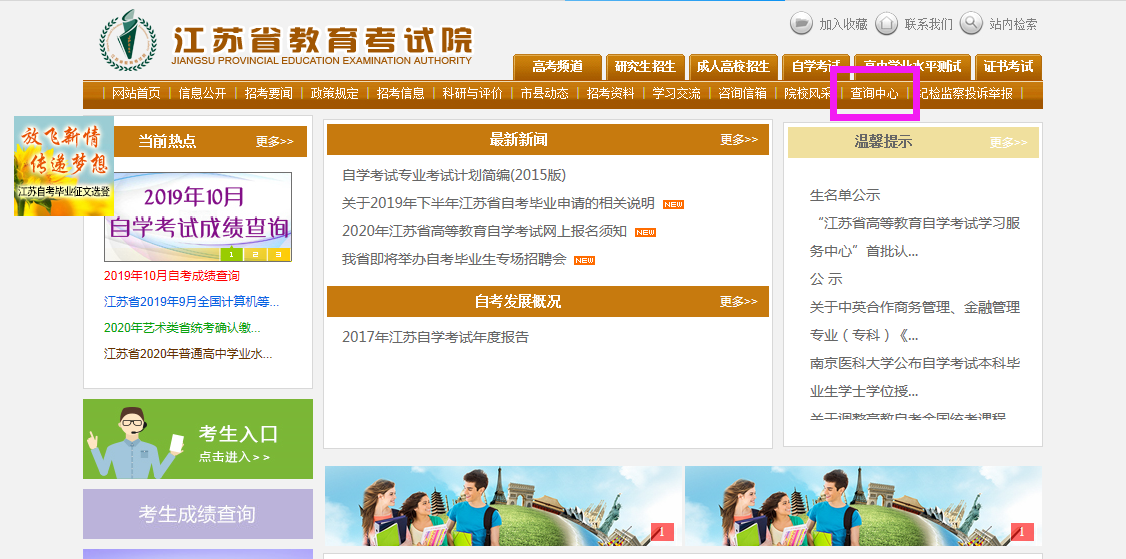Open the 院校风采 menu item
1126x559 pixels.
[809, 93]
